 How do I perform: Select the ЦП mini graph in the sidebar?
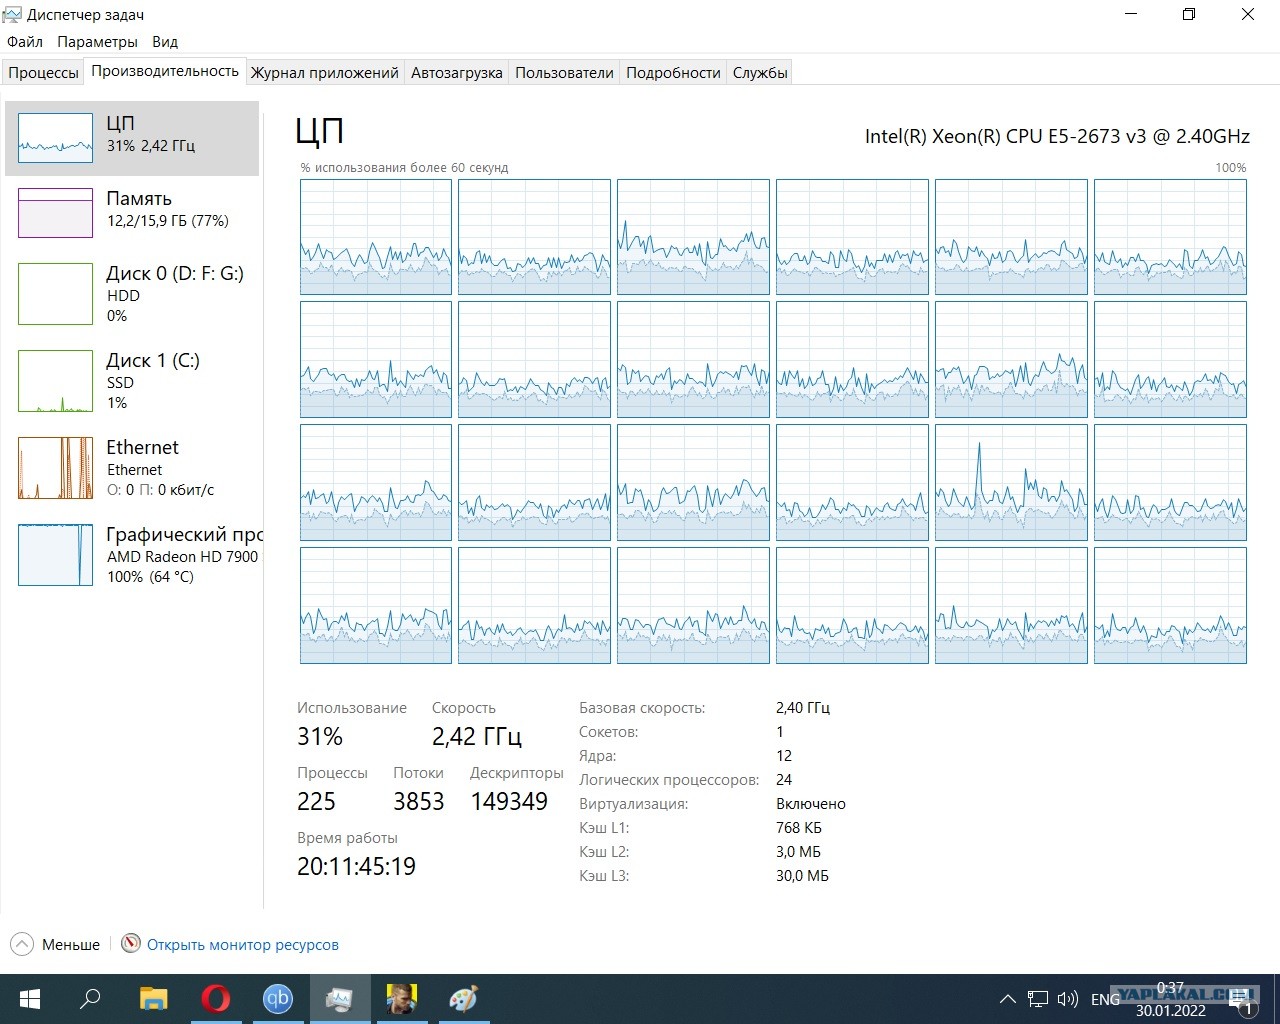pyautogui.click(x=55, y=137)
